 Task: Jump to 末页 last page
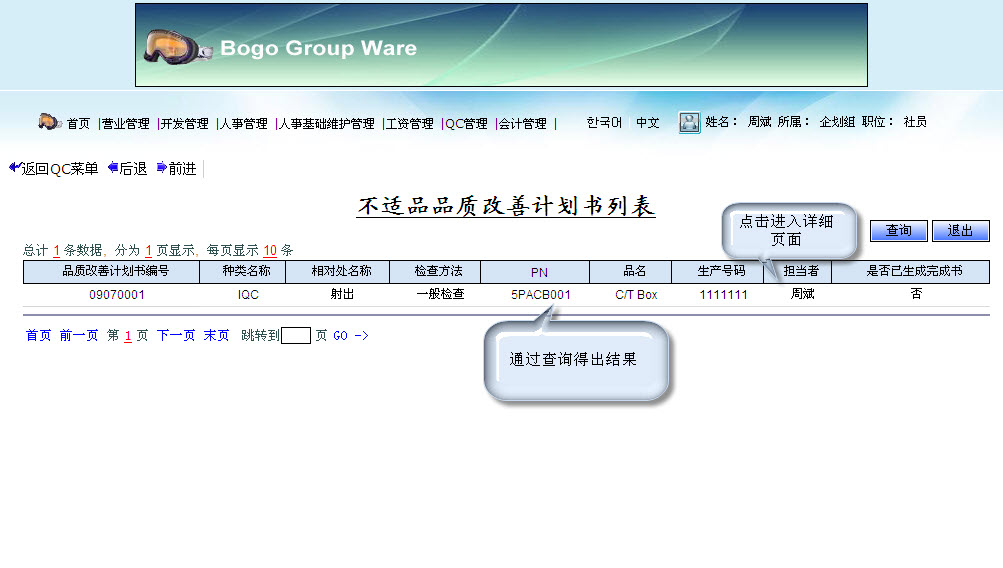216,336
